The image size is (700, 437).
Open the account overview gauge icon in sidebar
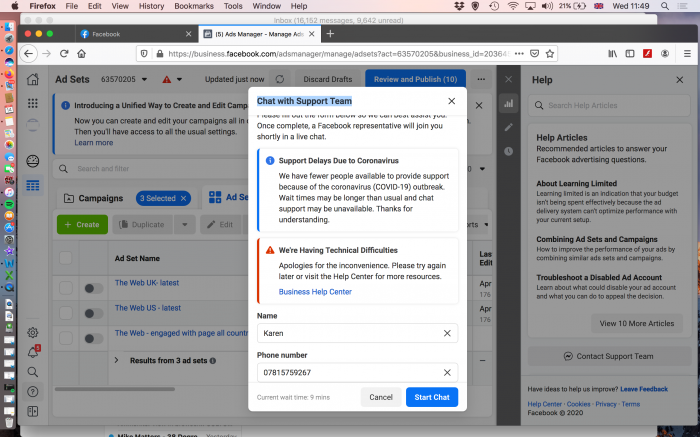(x=33, y=161)
